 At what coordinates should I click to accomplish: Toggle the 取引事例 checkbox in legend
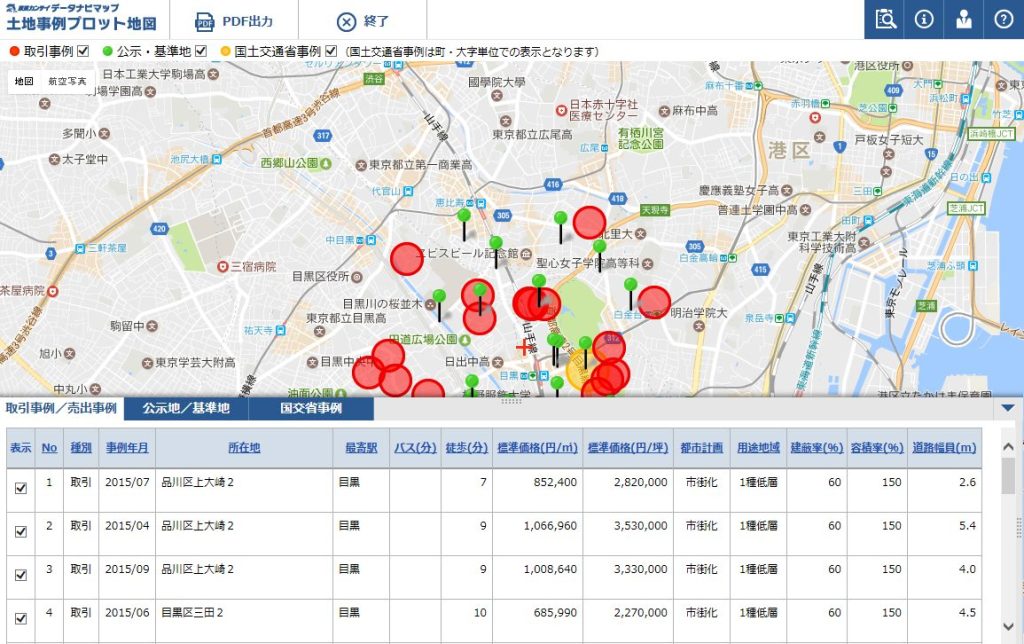tap(84, 51)
